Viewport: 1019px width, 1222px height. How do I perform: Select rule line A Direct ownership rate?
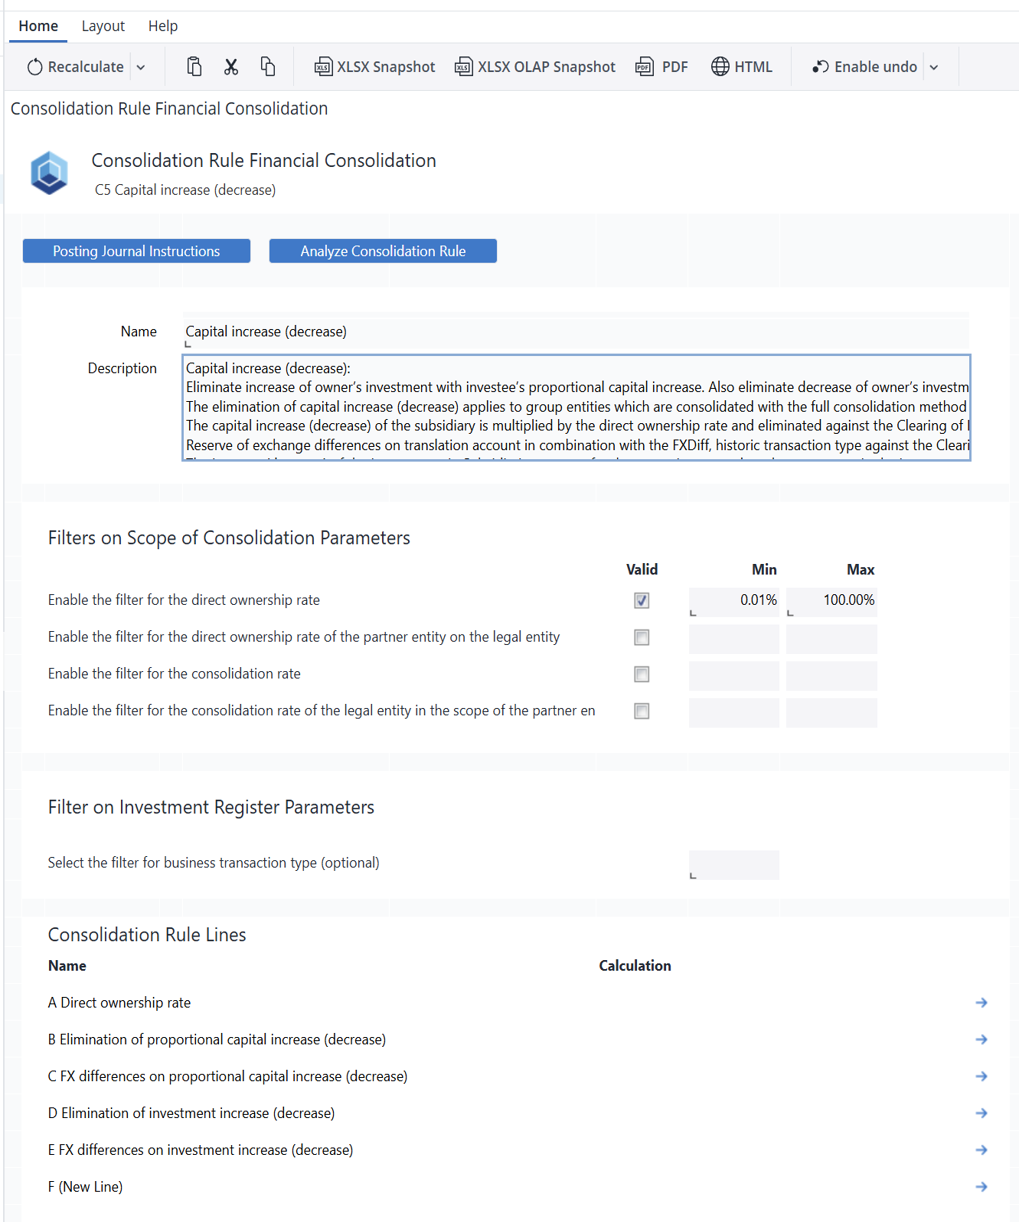119,1003
